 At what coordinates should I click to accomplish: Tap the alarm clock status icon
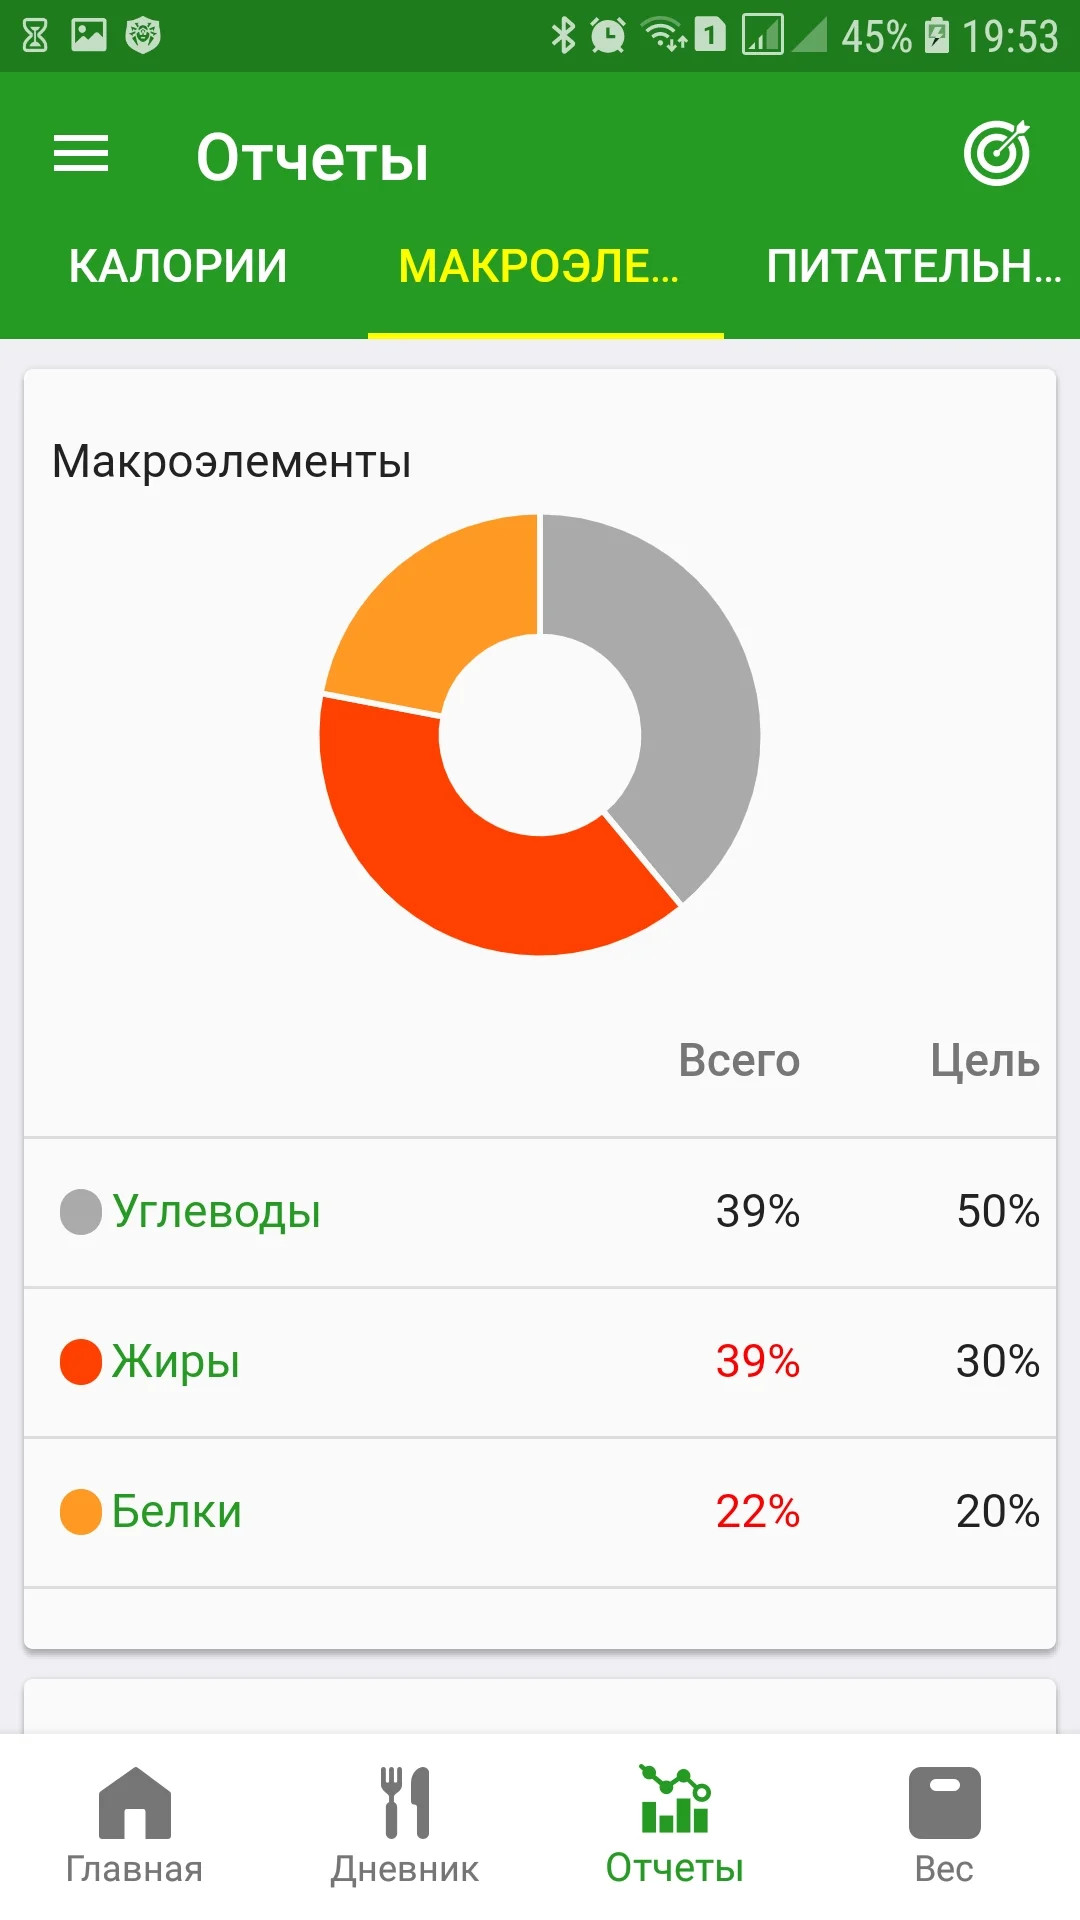click(607, 35)
